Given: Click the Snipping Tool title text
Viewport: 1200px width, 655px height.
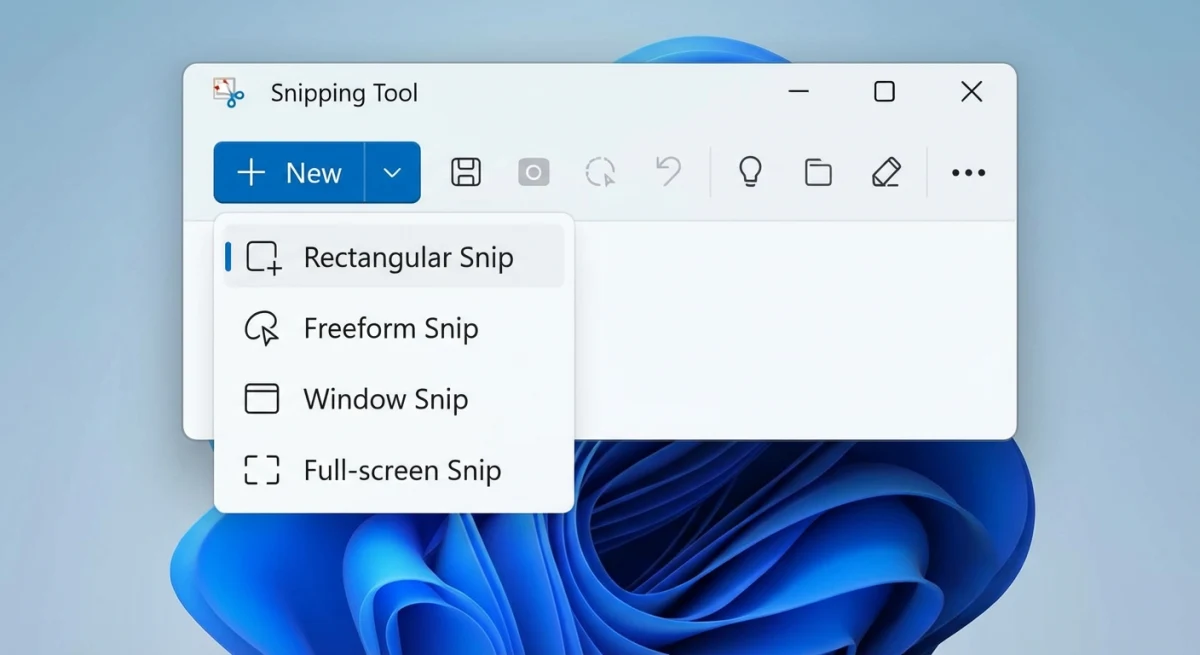Looking at the screenshot, I should [x=344, y=93].
